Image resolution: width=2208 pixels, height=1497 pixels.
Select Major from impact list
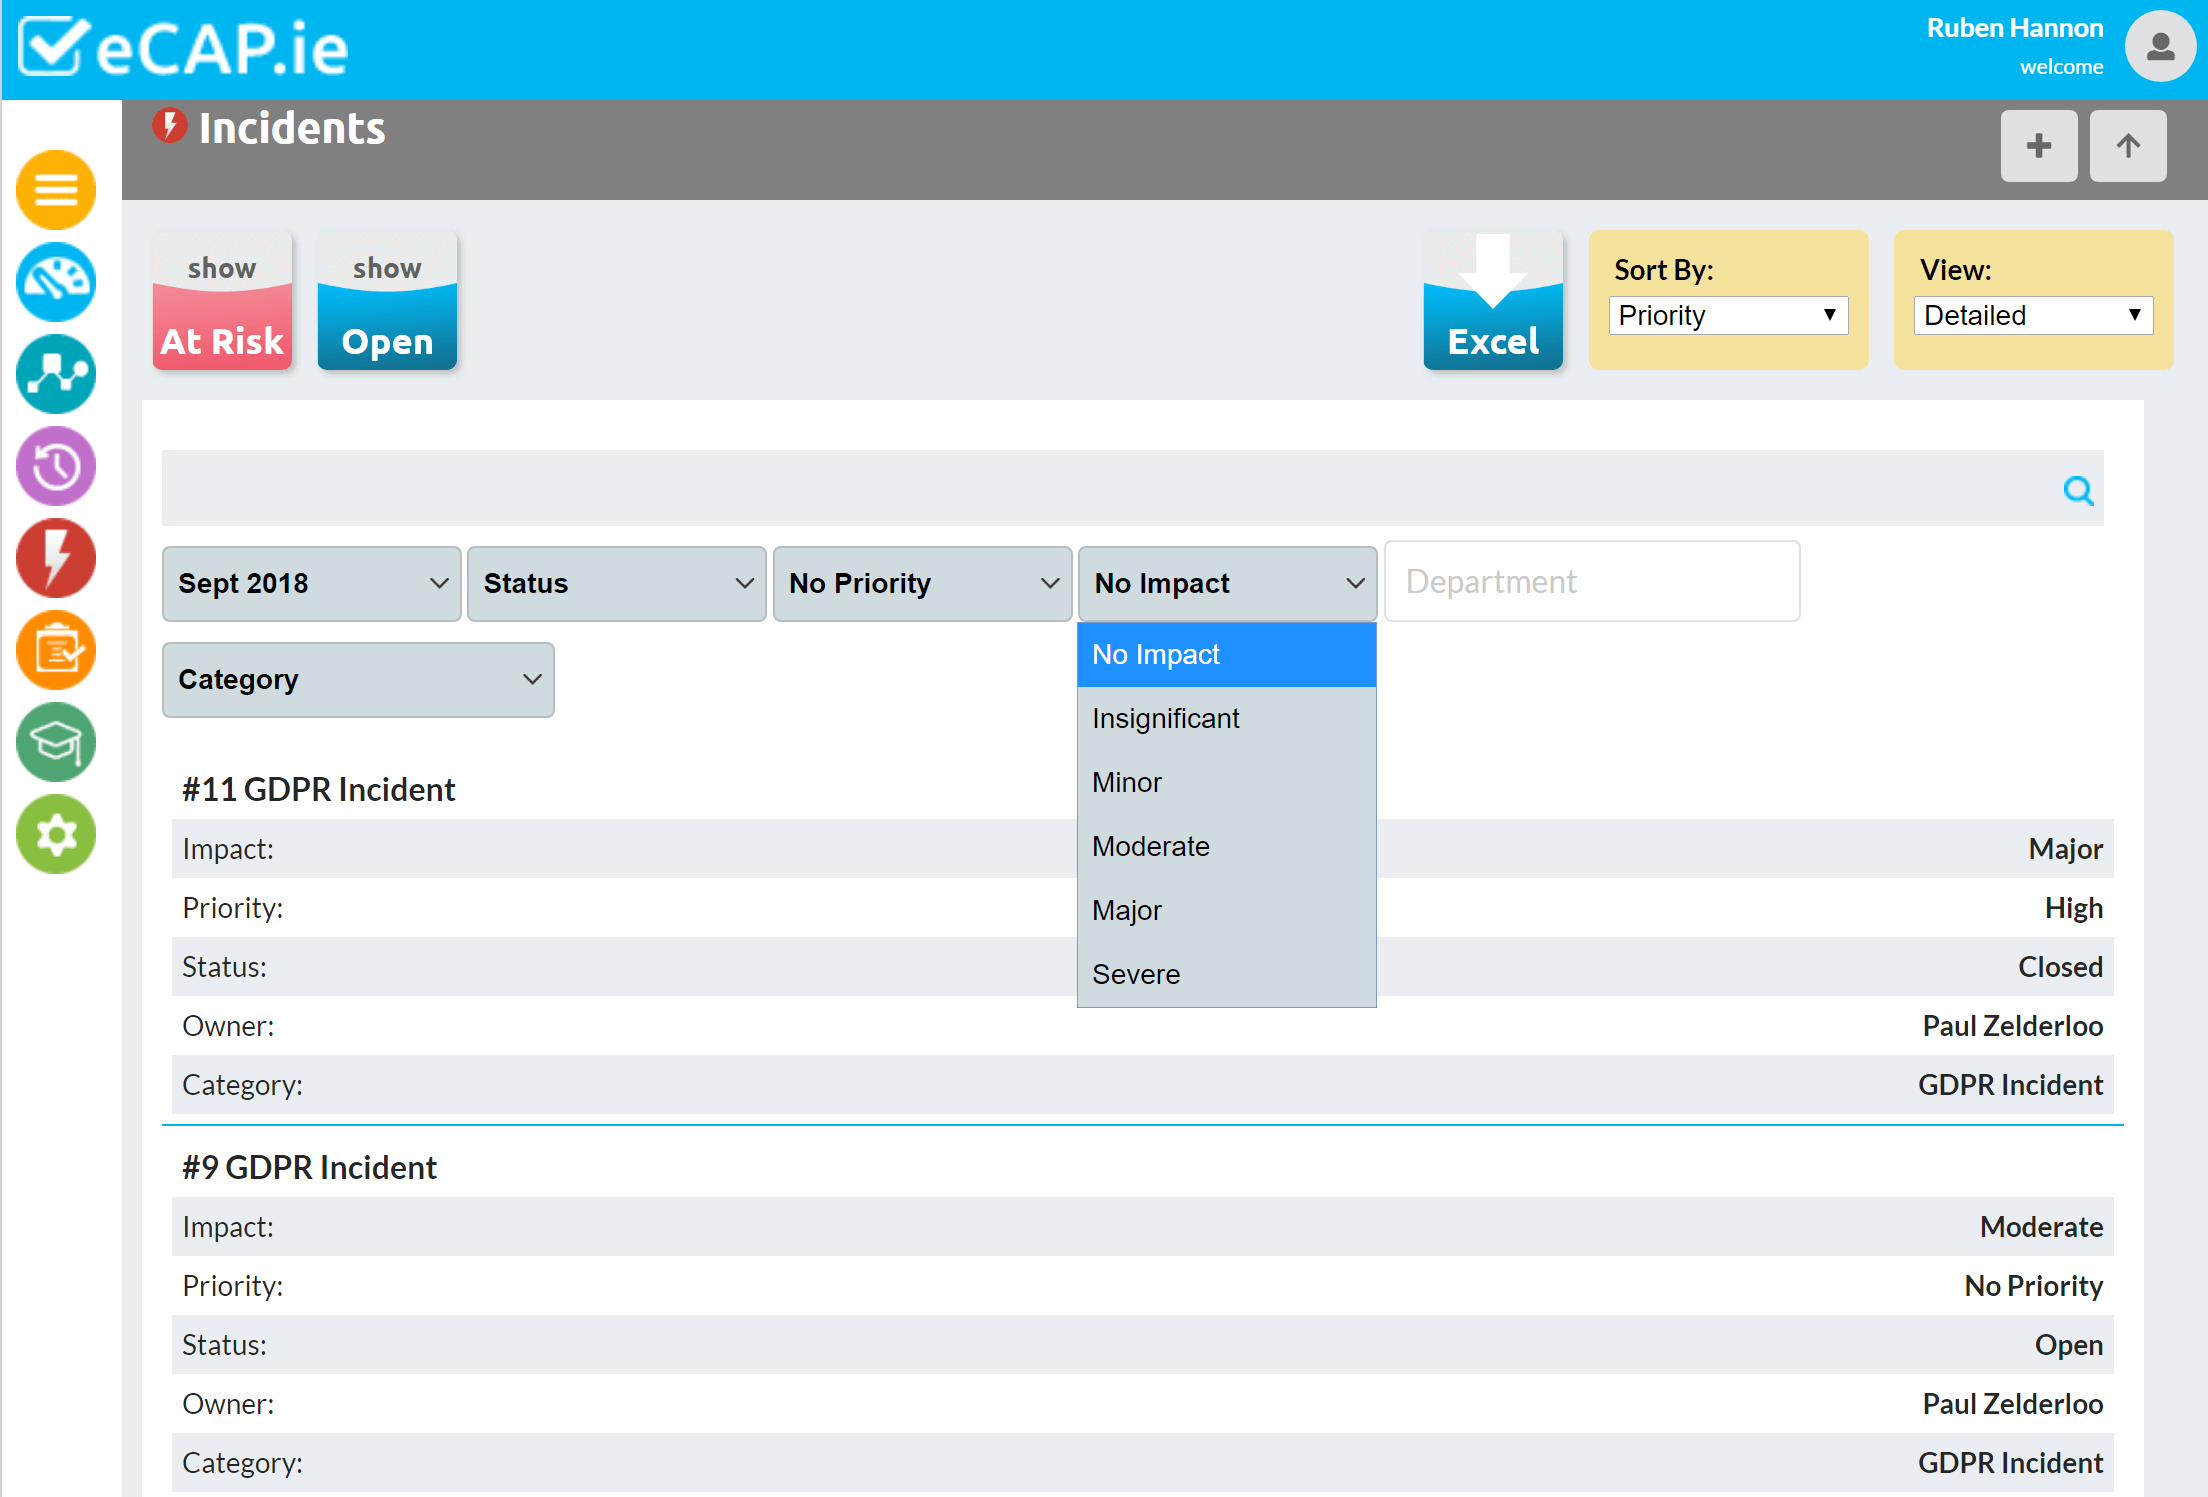(x=1227, y=911)
